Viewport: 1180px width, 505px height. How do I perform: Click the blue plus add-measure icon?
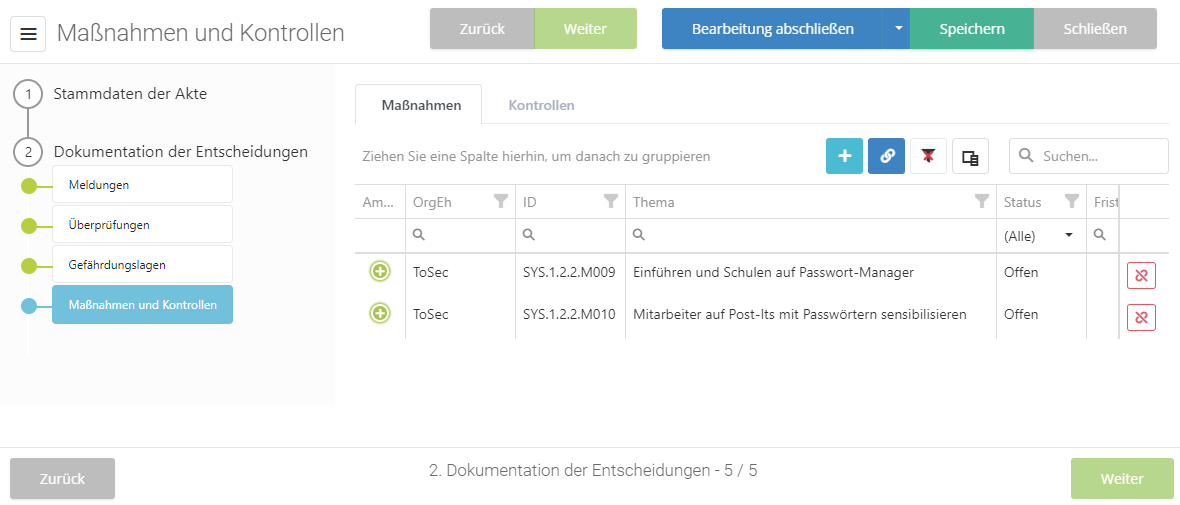(x=844, y=156)
